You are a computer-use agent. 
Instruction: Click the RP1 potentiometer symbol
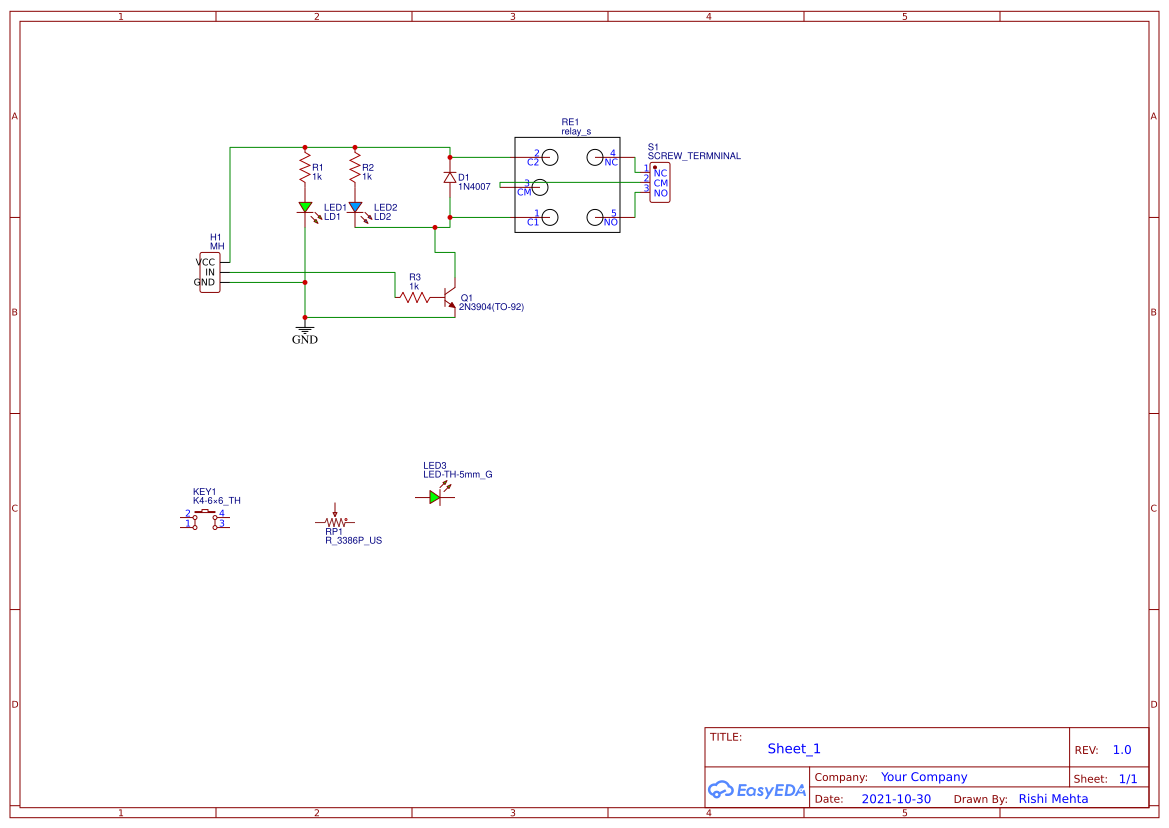[335, 522]
